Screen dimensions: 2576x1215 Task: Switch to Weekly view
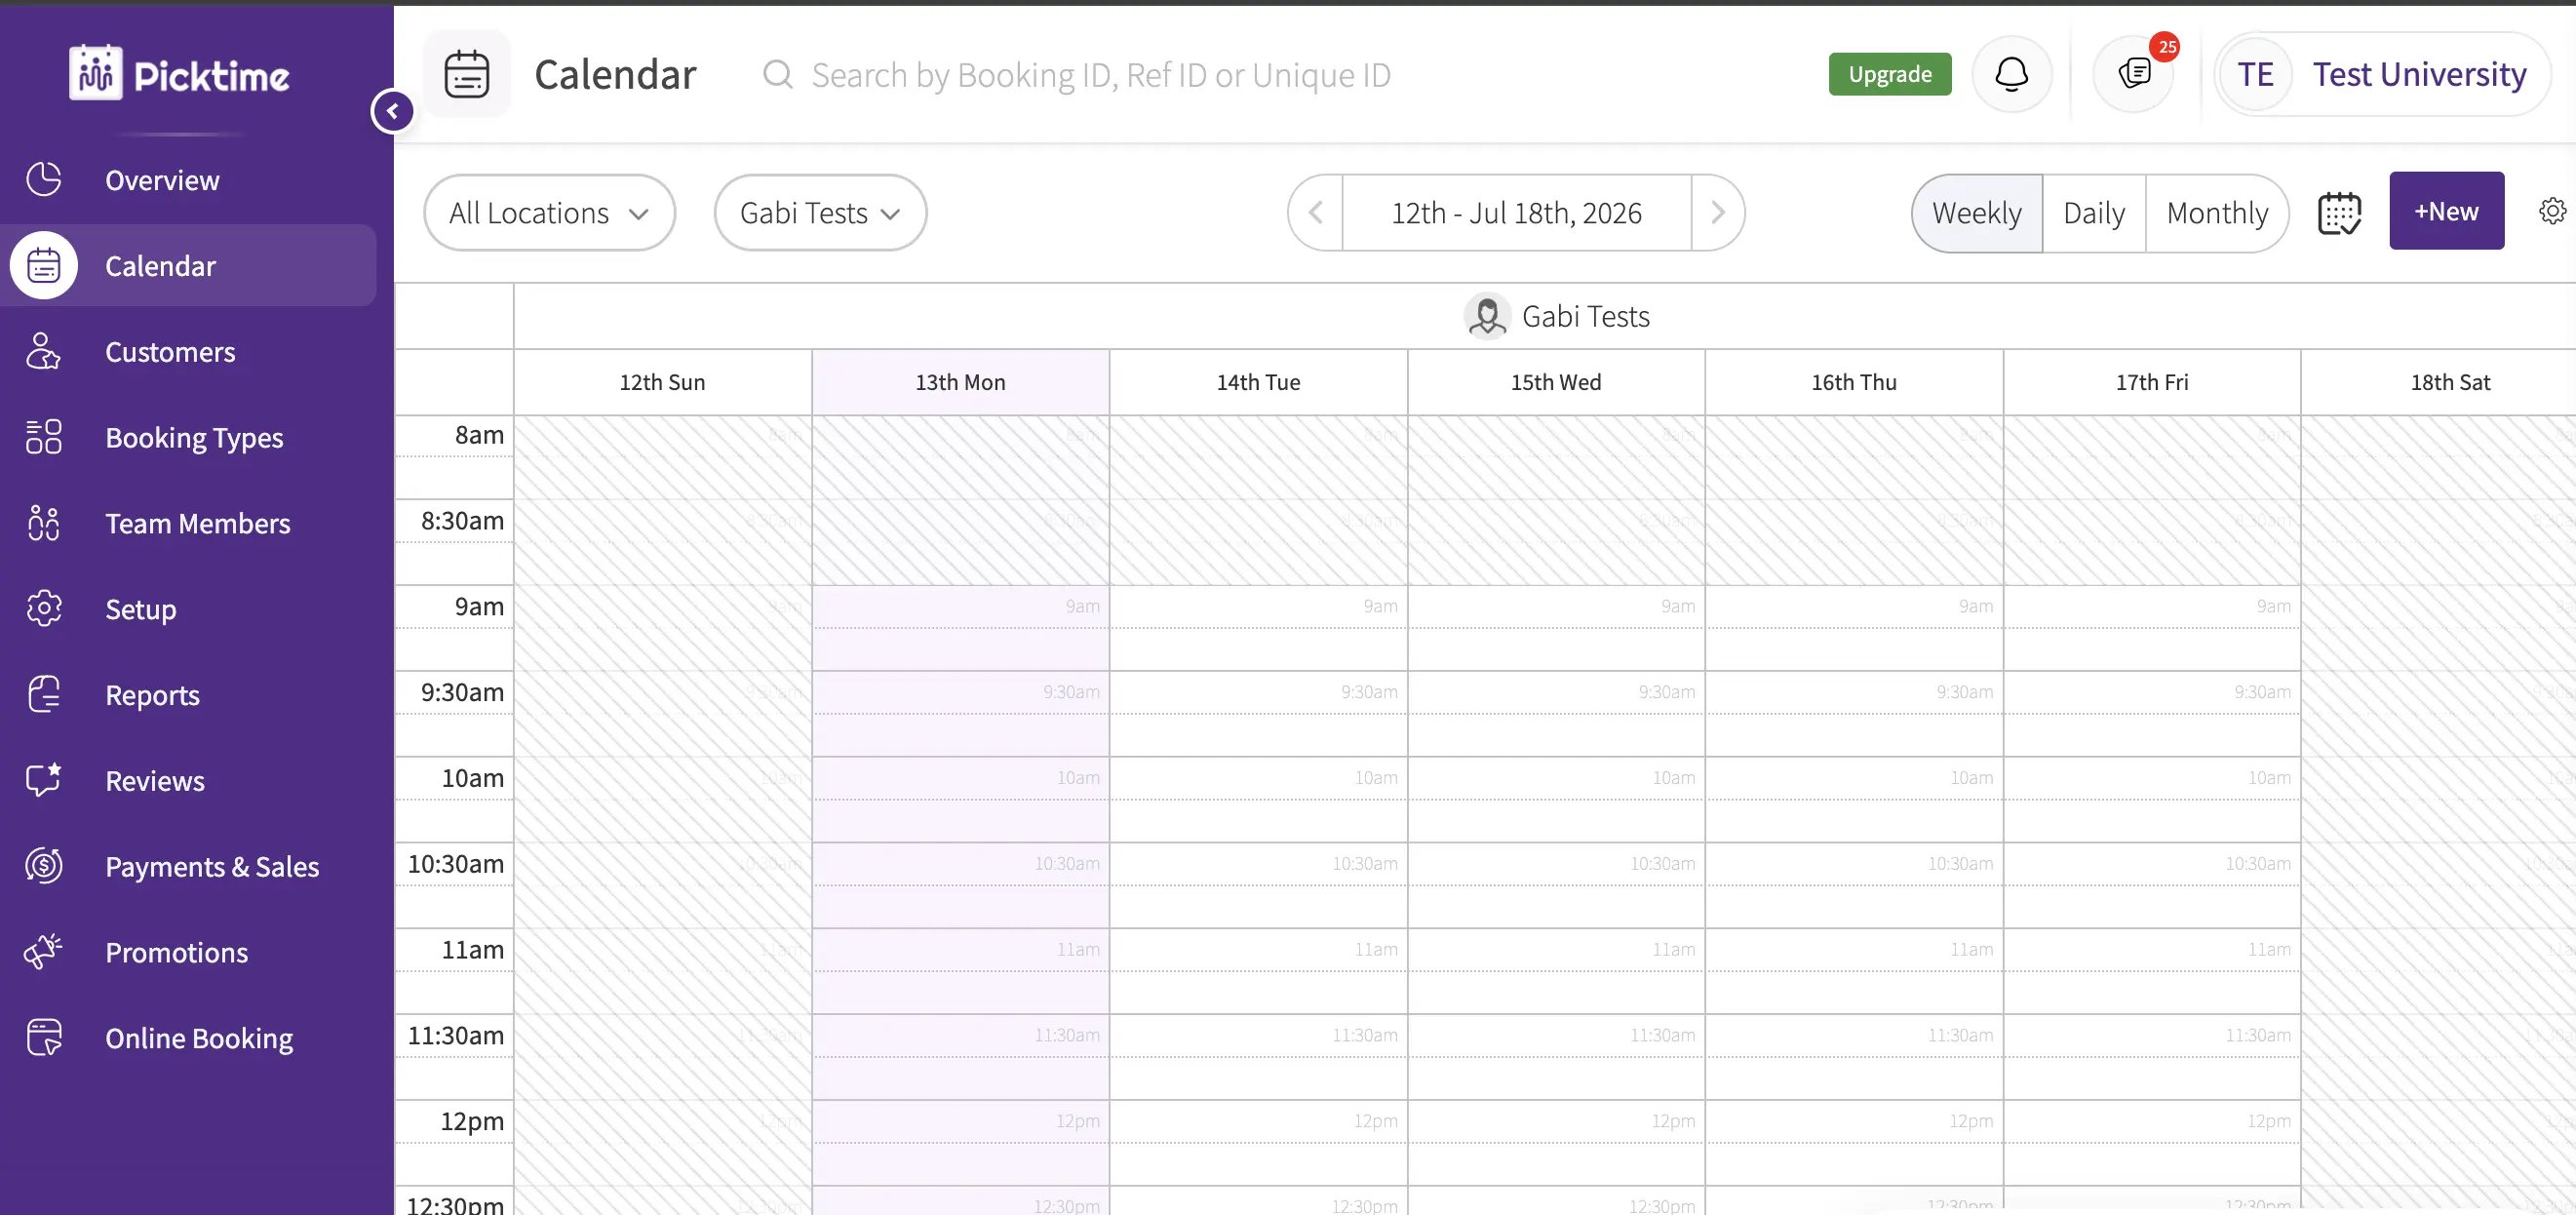coord(1977,213)
